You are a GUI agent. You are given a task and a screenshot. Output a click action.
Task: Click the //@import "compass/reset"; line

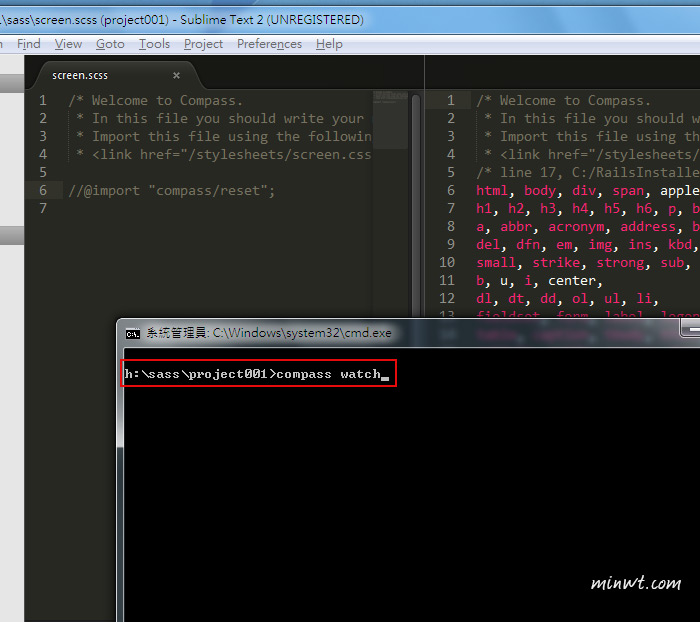click(171, 191)
